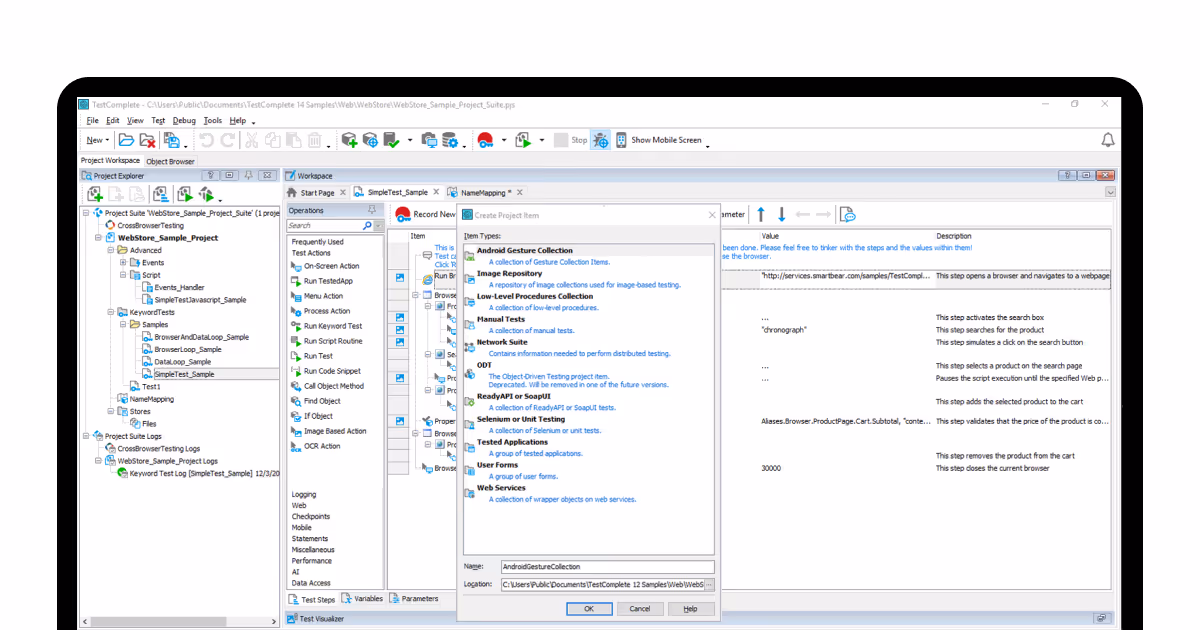Click Help in Create Project Item dialog
Viewport: 1200px width, 630px height.
pyautogui.click(x=691, y=608)
